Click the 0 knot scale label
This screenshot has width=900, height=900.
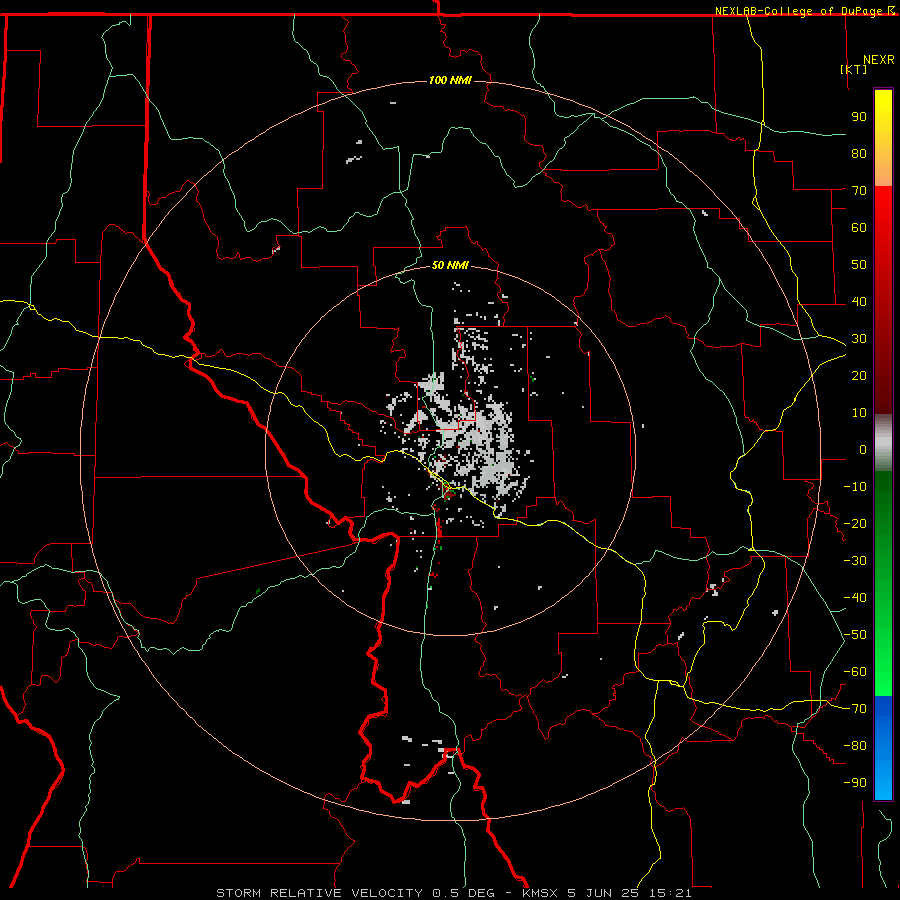pyautogui.click(x=863, y=449)
